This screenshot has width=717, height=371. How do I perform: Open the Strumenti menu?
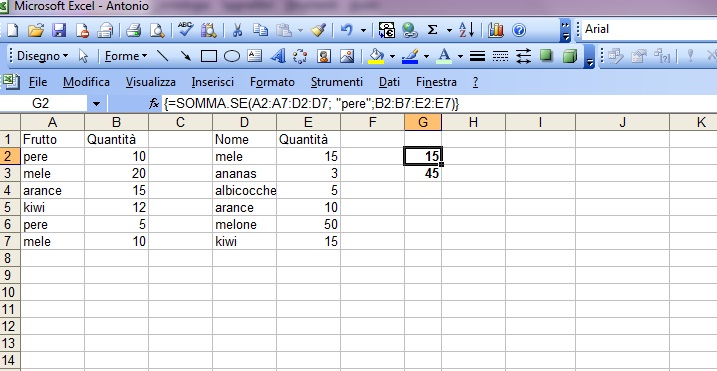click(x=337, y=82)
